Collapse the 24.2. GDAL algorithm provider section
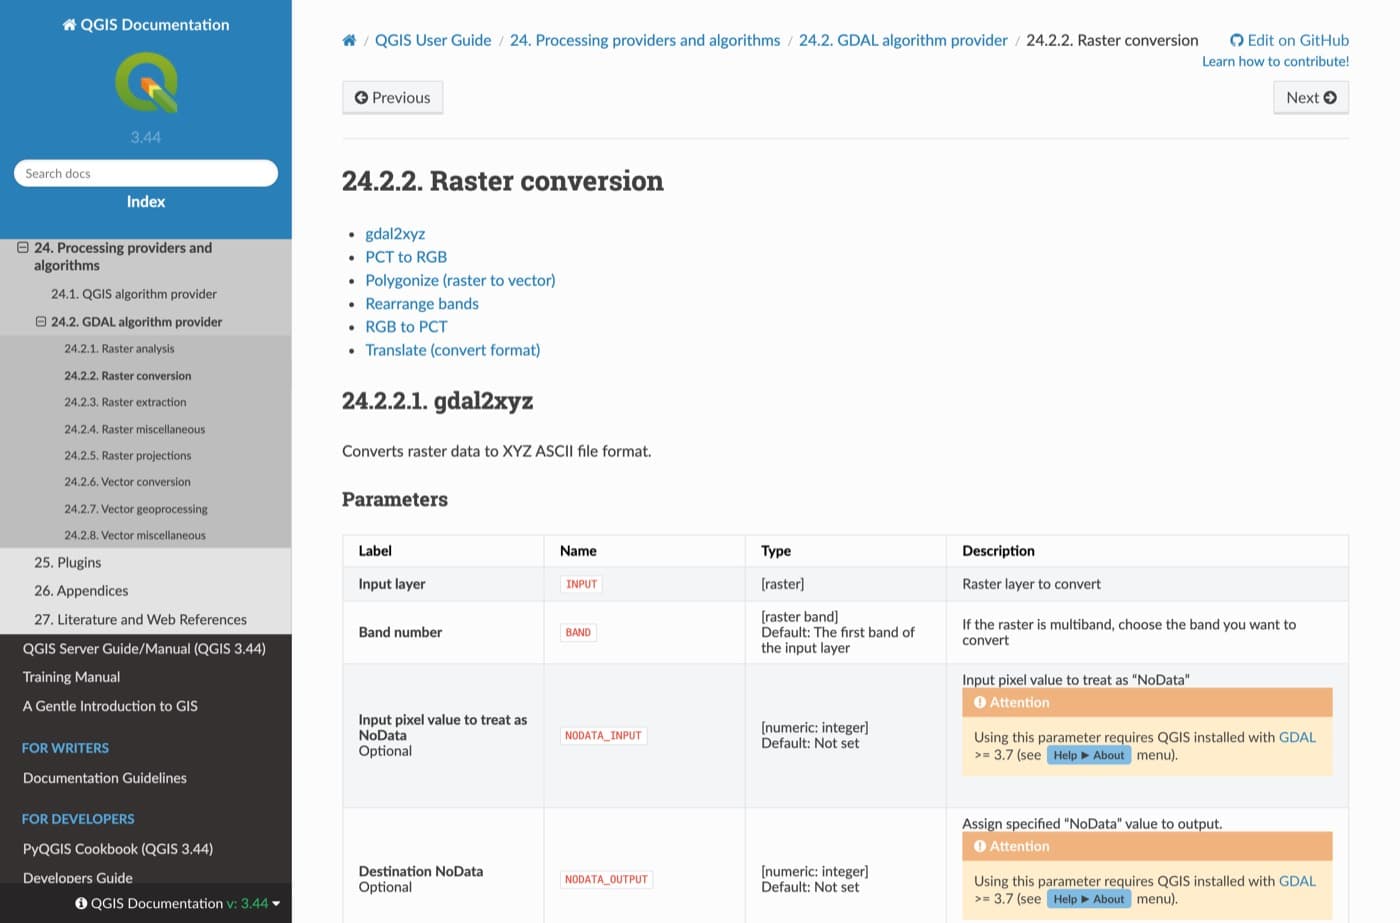Screen dimensions: 1400x923 click(41, 322)
